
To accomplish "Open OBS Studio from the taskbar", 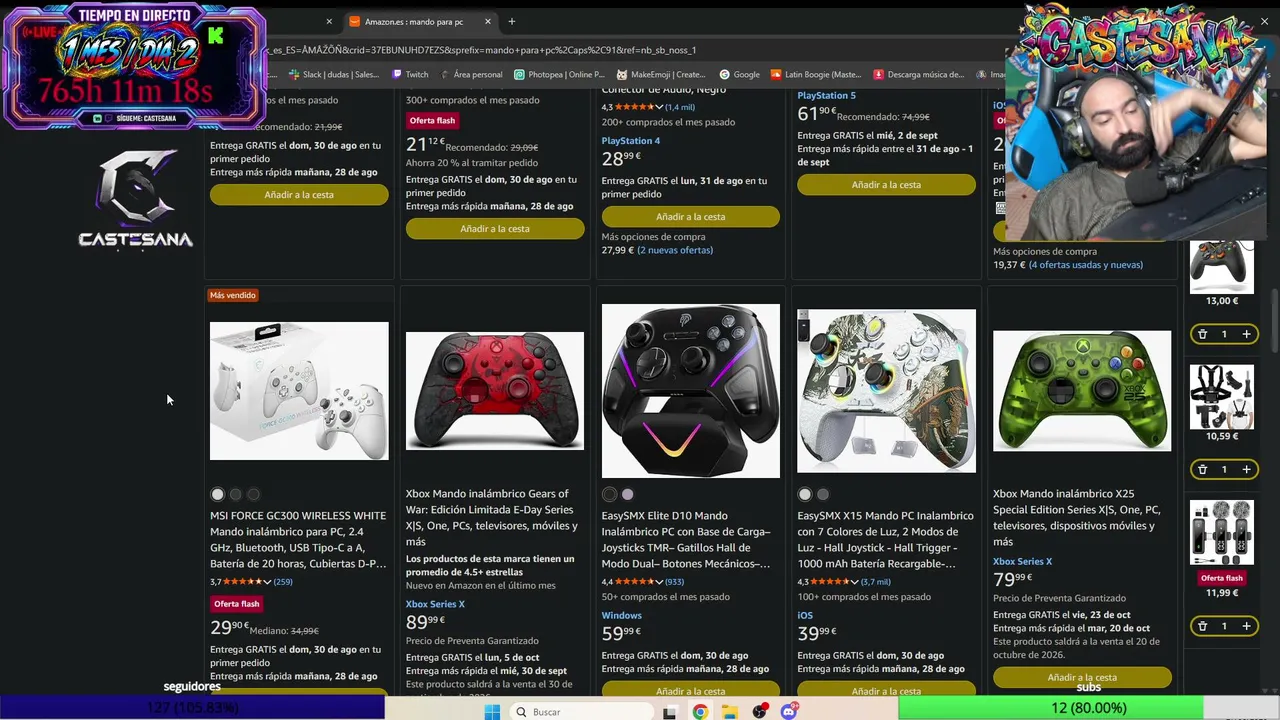I will pyautogui.click(x=760, y=712).
